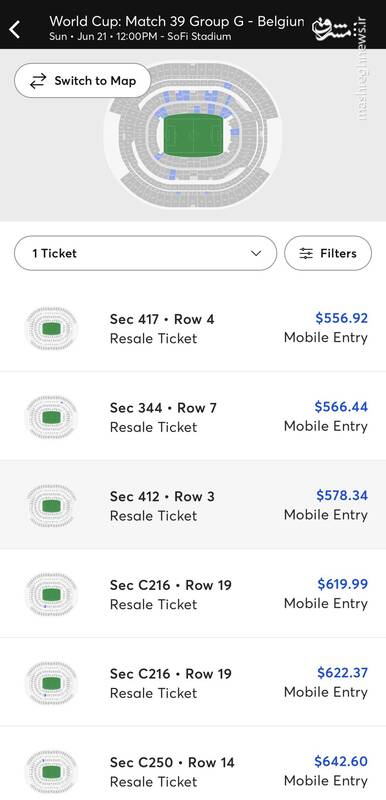Open the stadium thumbnail for Sec 412
The height and width of the screenshot is (800, 386).
51,506
